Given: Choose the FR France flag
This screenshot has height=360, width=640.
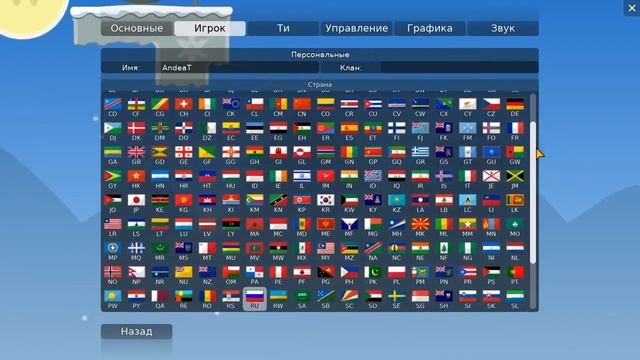Looking at the screenshot, I should (x=515, y=128).
